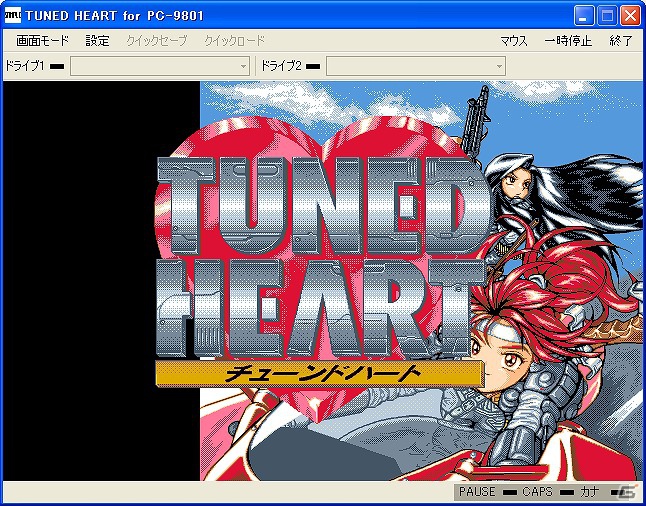Toggle マウス capture in menu bar

(x=514, y=41)
